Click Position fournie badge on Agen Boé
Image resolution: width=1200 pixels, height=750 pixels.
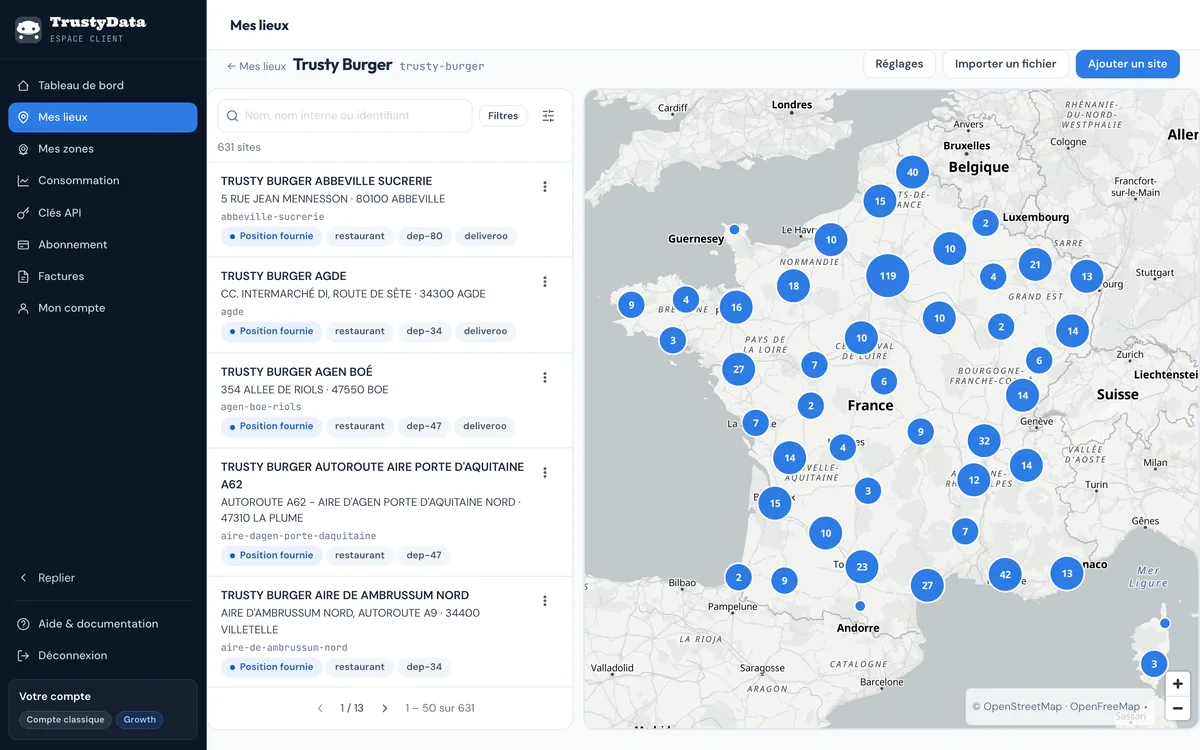[x=271, y=426]
